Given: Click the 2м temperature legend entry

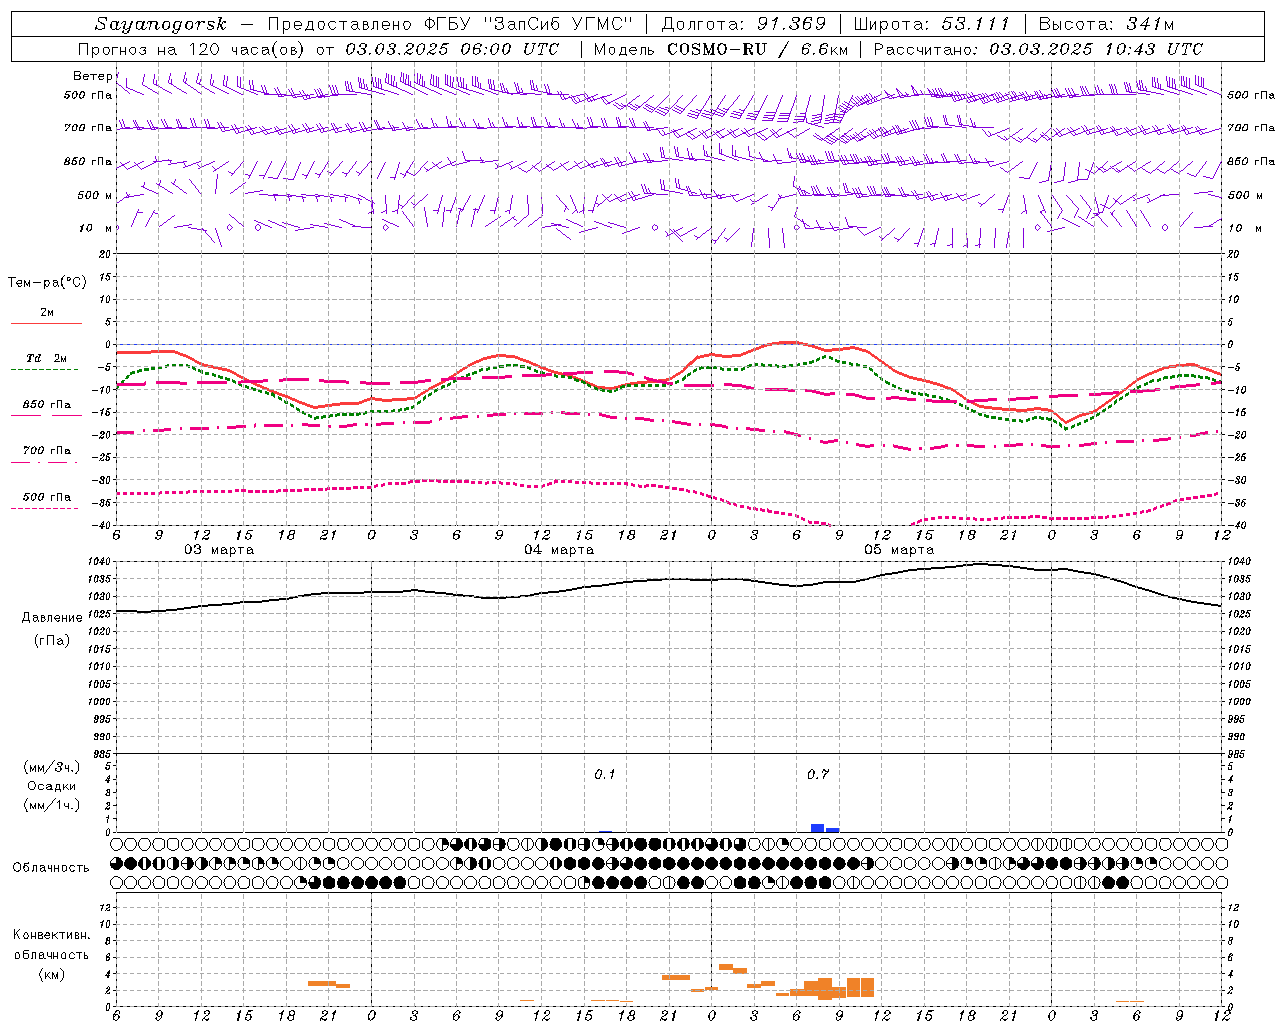Looking at the screenshot, I should tap(47, 313).
